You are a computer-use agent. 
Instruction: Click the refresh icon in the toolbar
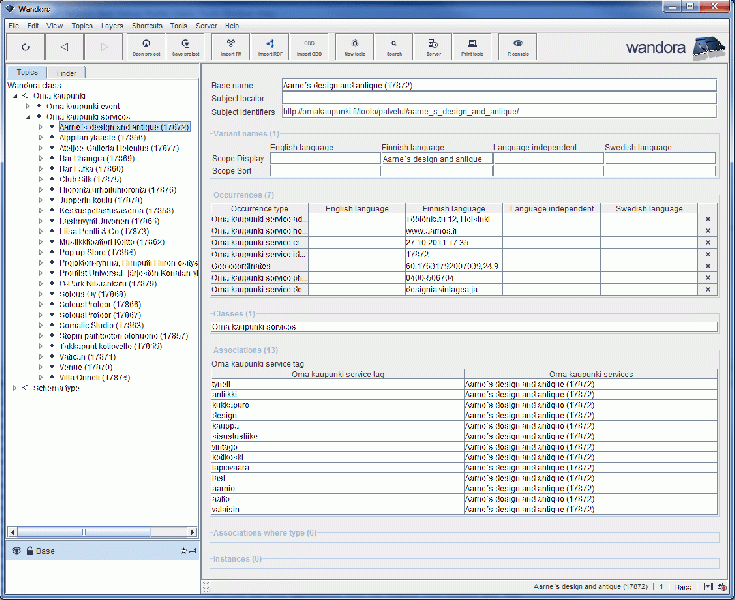tap(25, 46)
